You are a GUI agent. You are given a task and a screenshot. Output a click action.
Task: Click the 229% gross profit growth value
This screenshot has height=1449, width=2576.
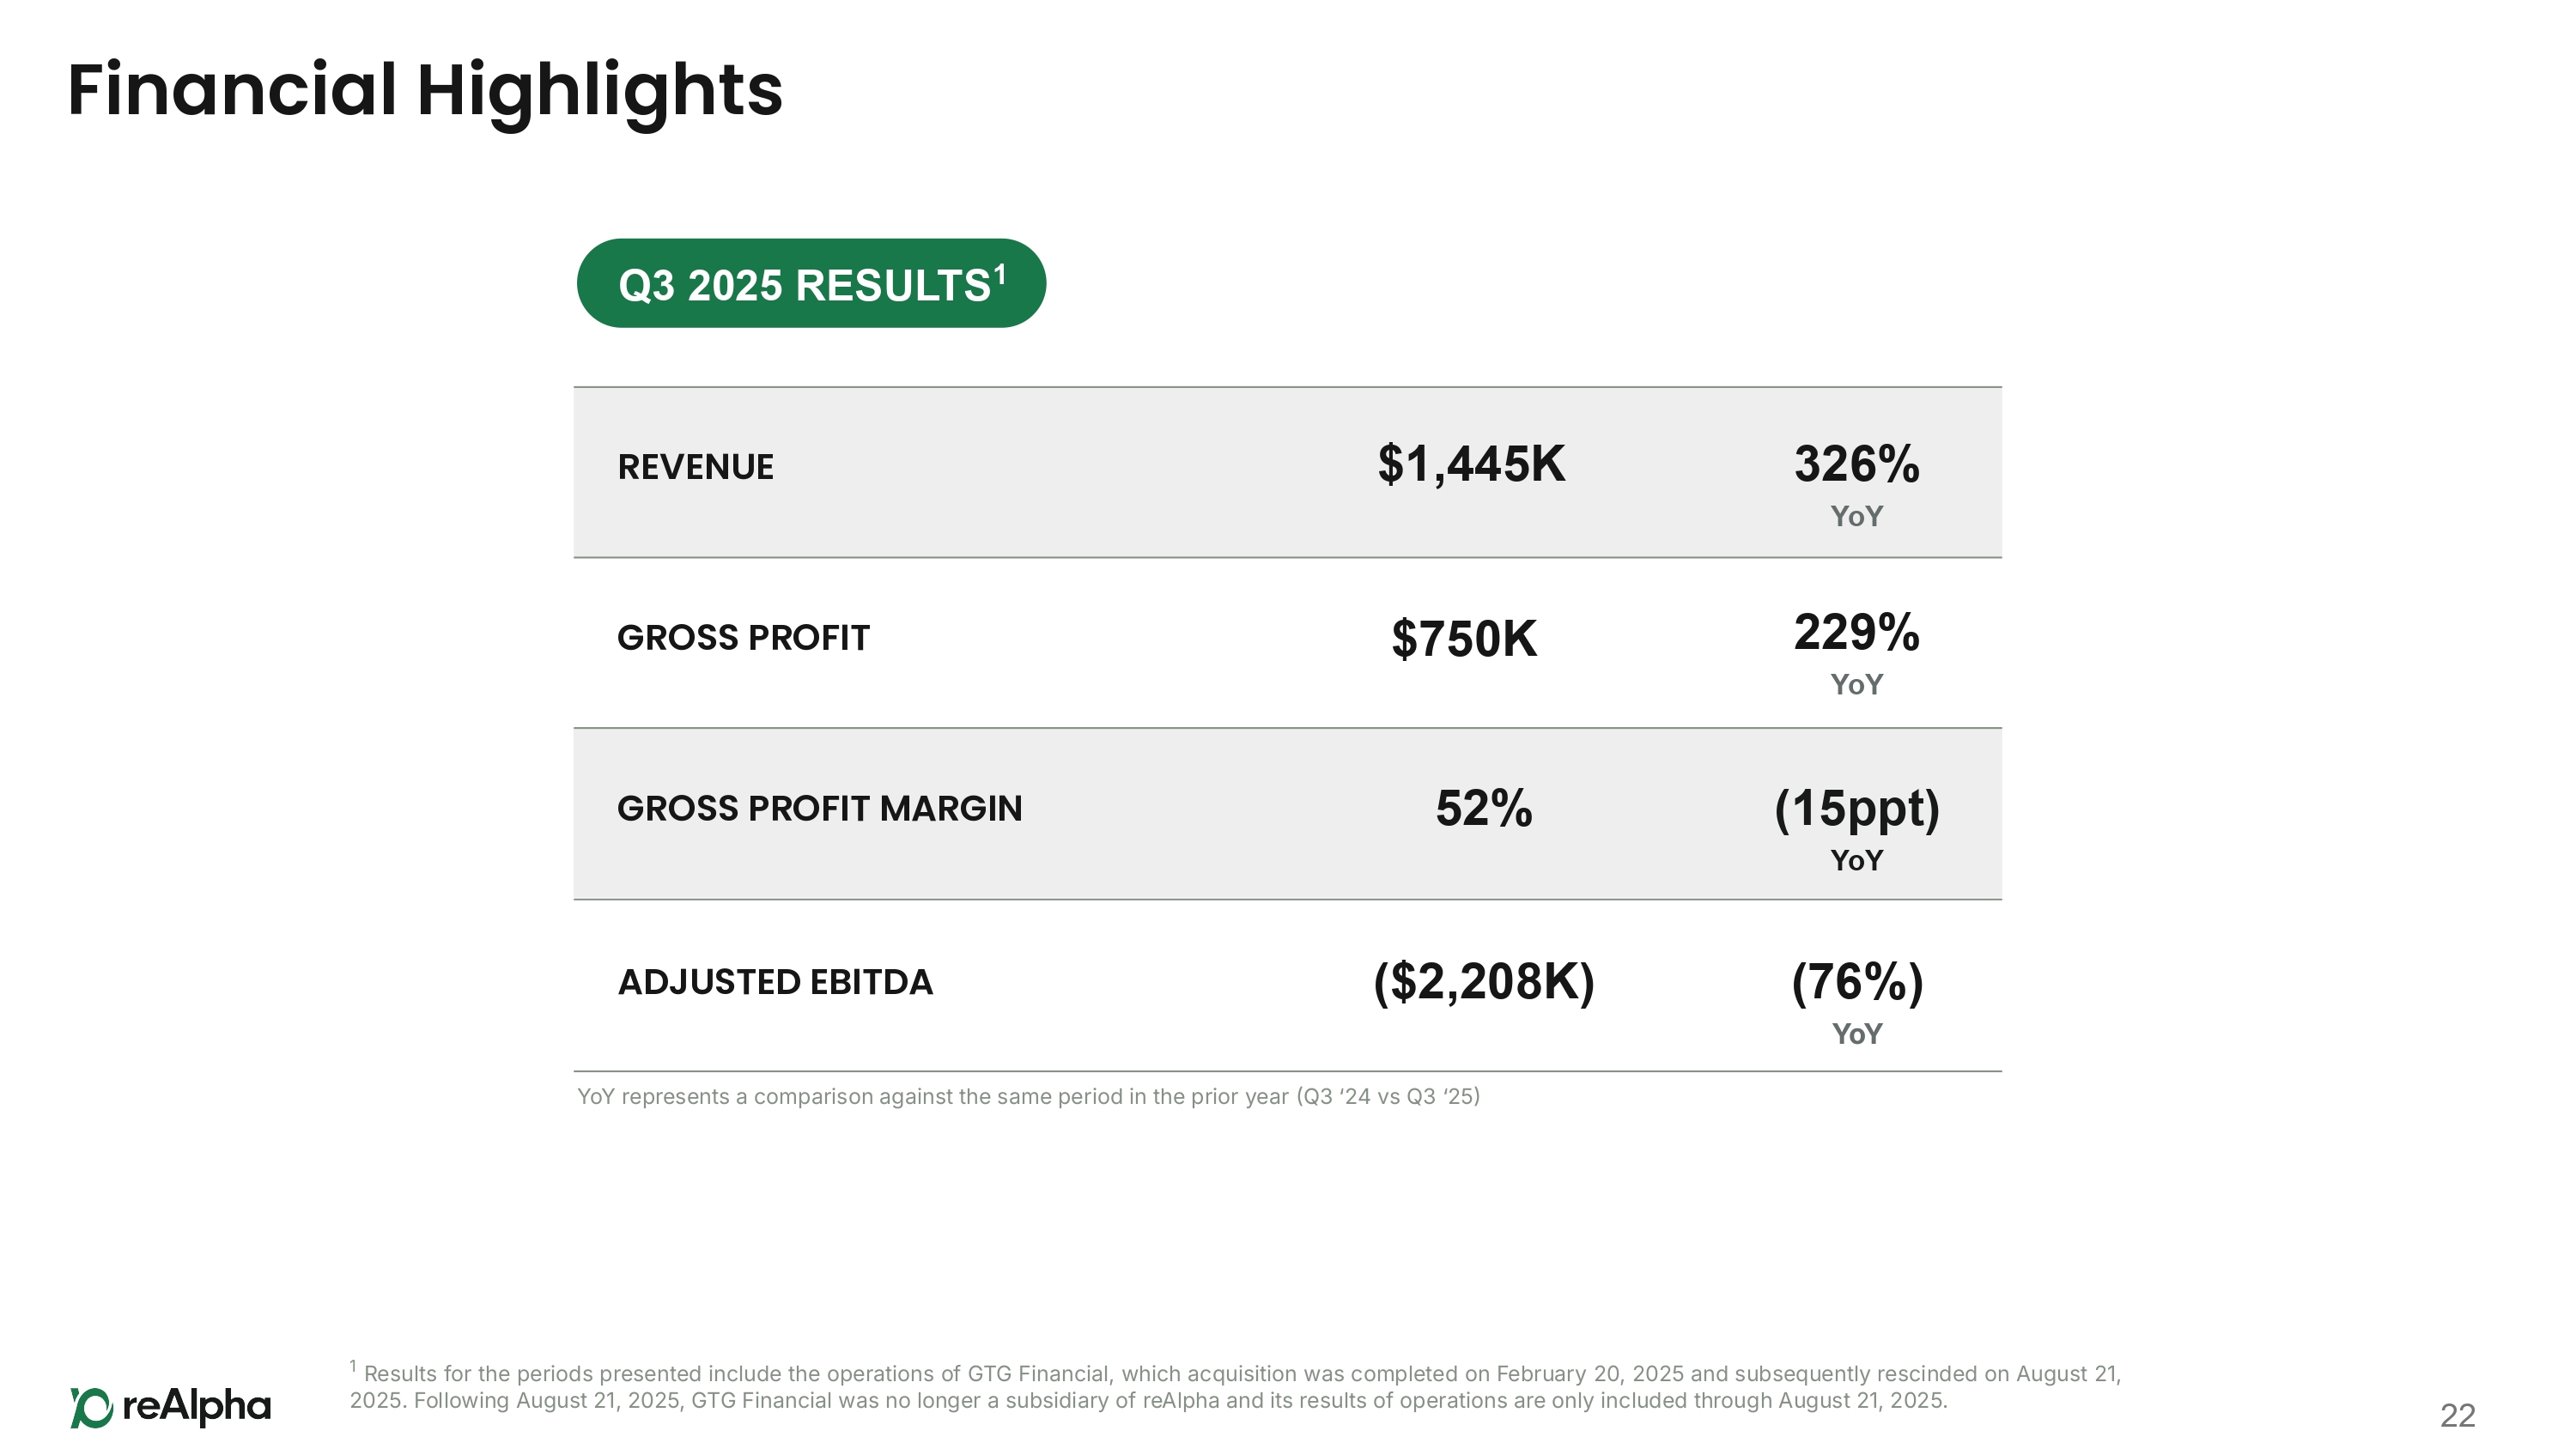1856,633
